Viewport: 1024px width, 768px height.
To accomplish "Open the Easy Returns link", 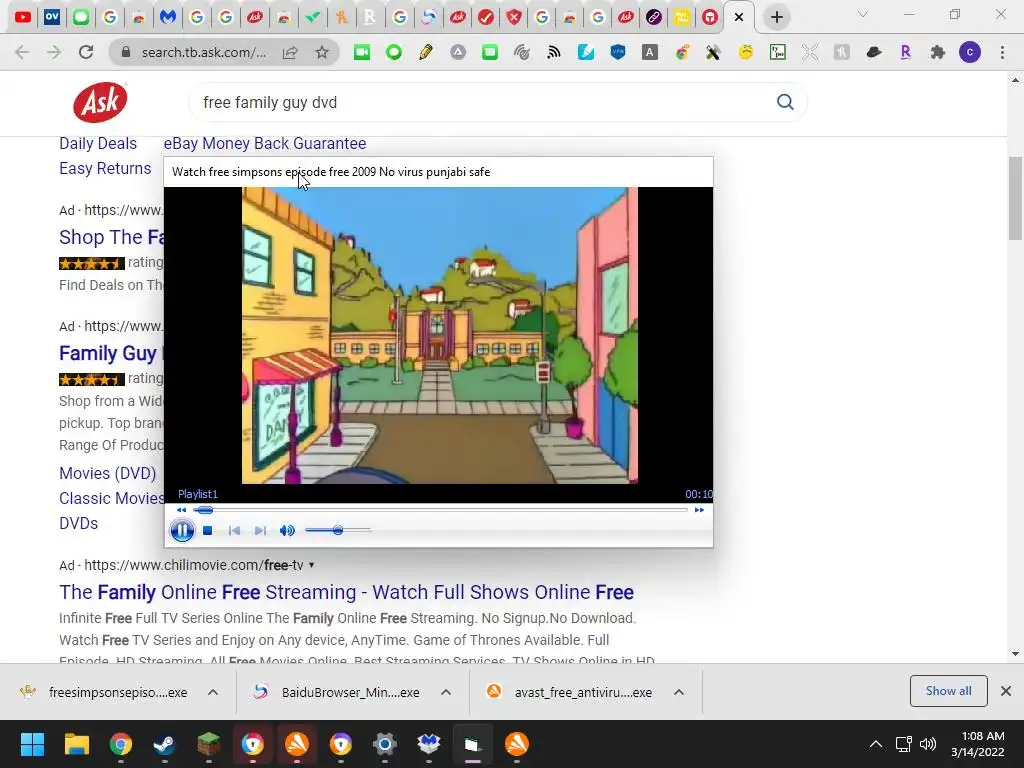I will tap(105, 168).
